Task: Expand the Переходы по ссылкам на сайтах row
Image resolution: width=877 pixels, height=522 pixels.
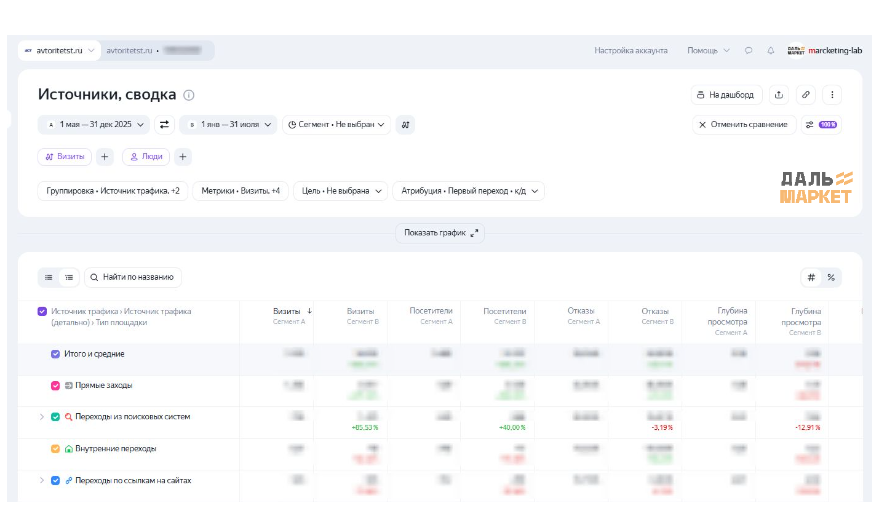Action: tap(41, 481)
